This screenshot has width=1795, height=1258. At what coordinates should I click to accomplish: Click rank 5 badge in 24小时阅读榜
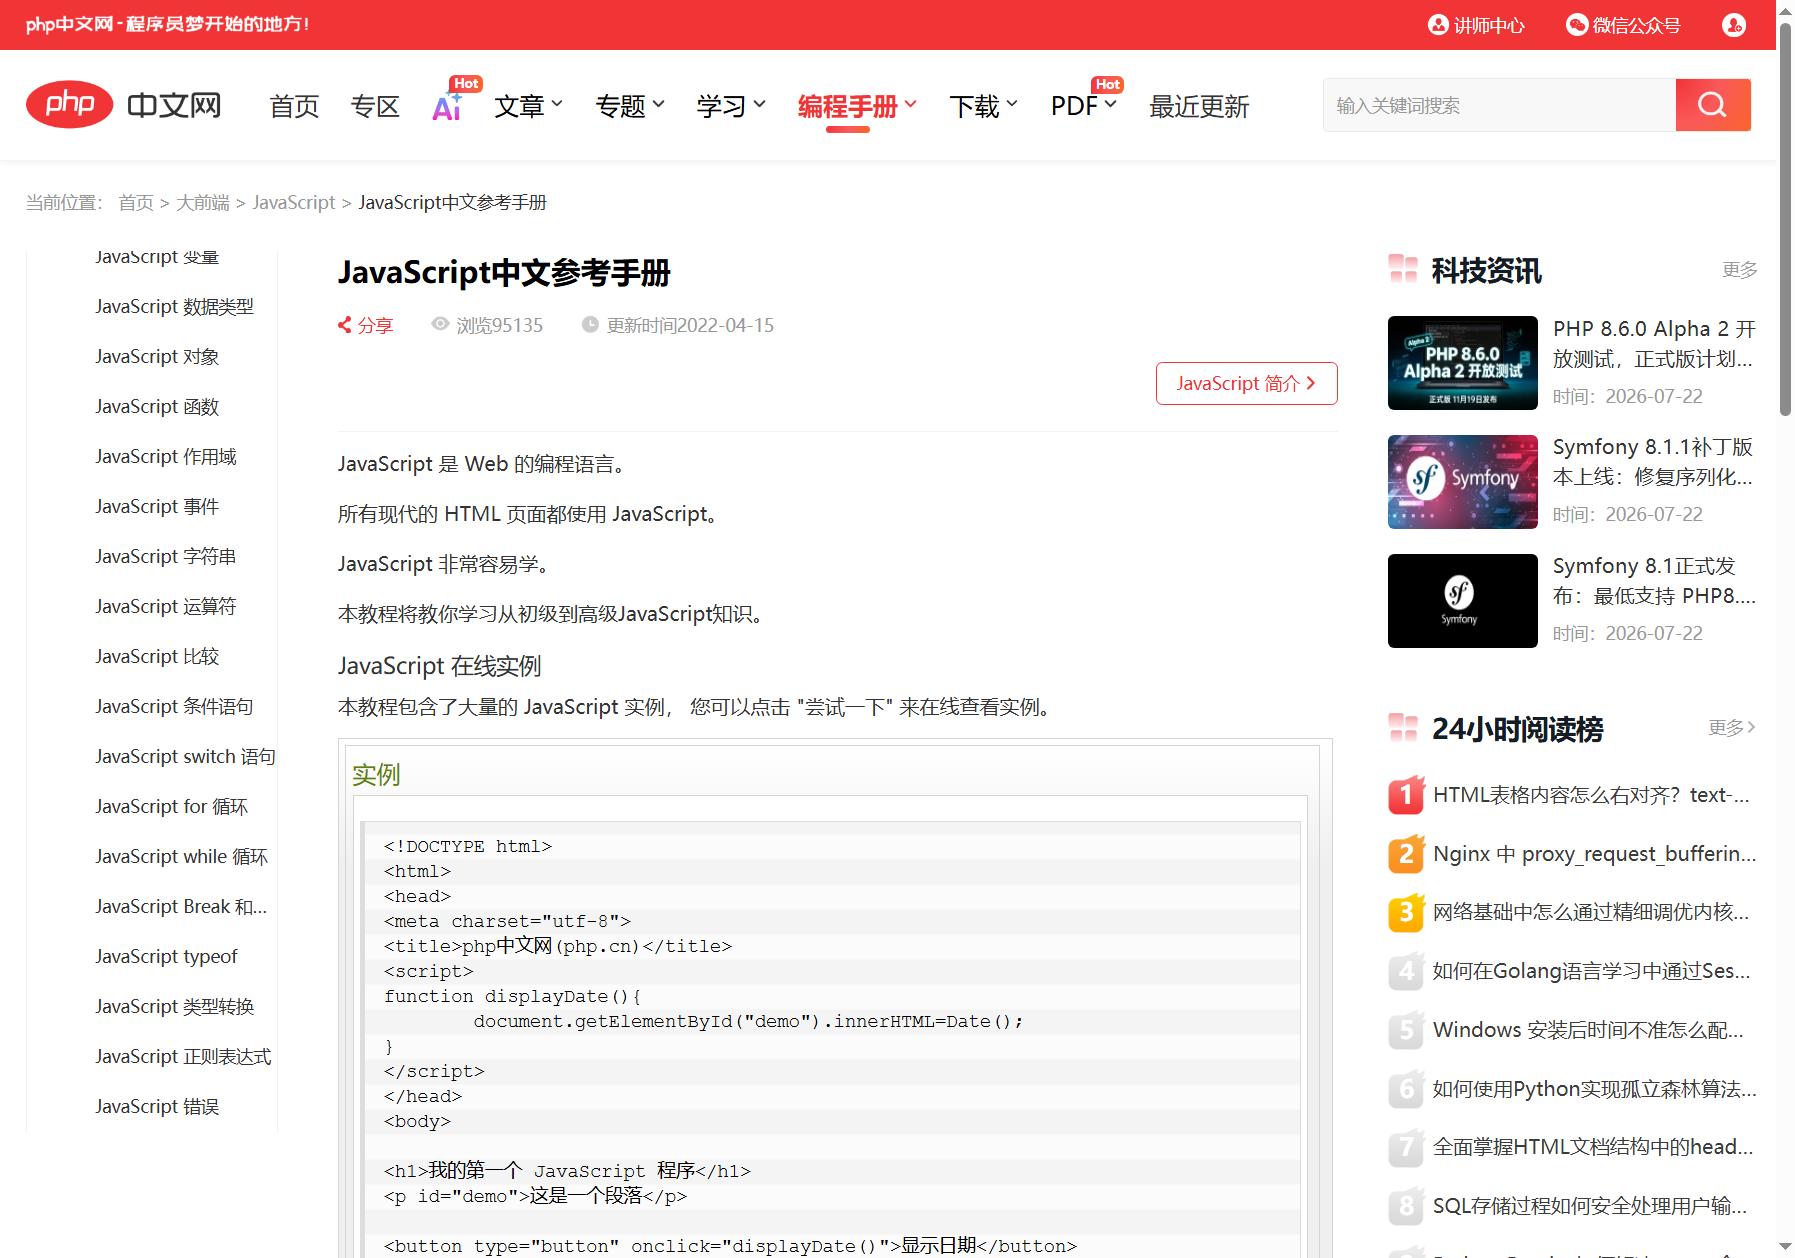(x=1406, y=1030)
